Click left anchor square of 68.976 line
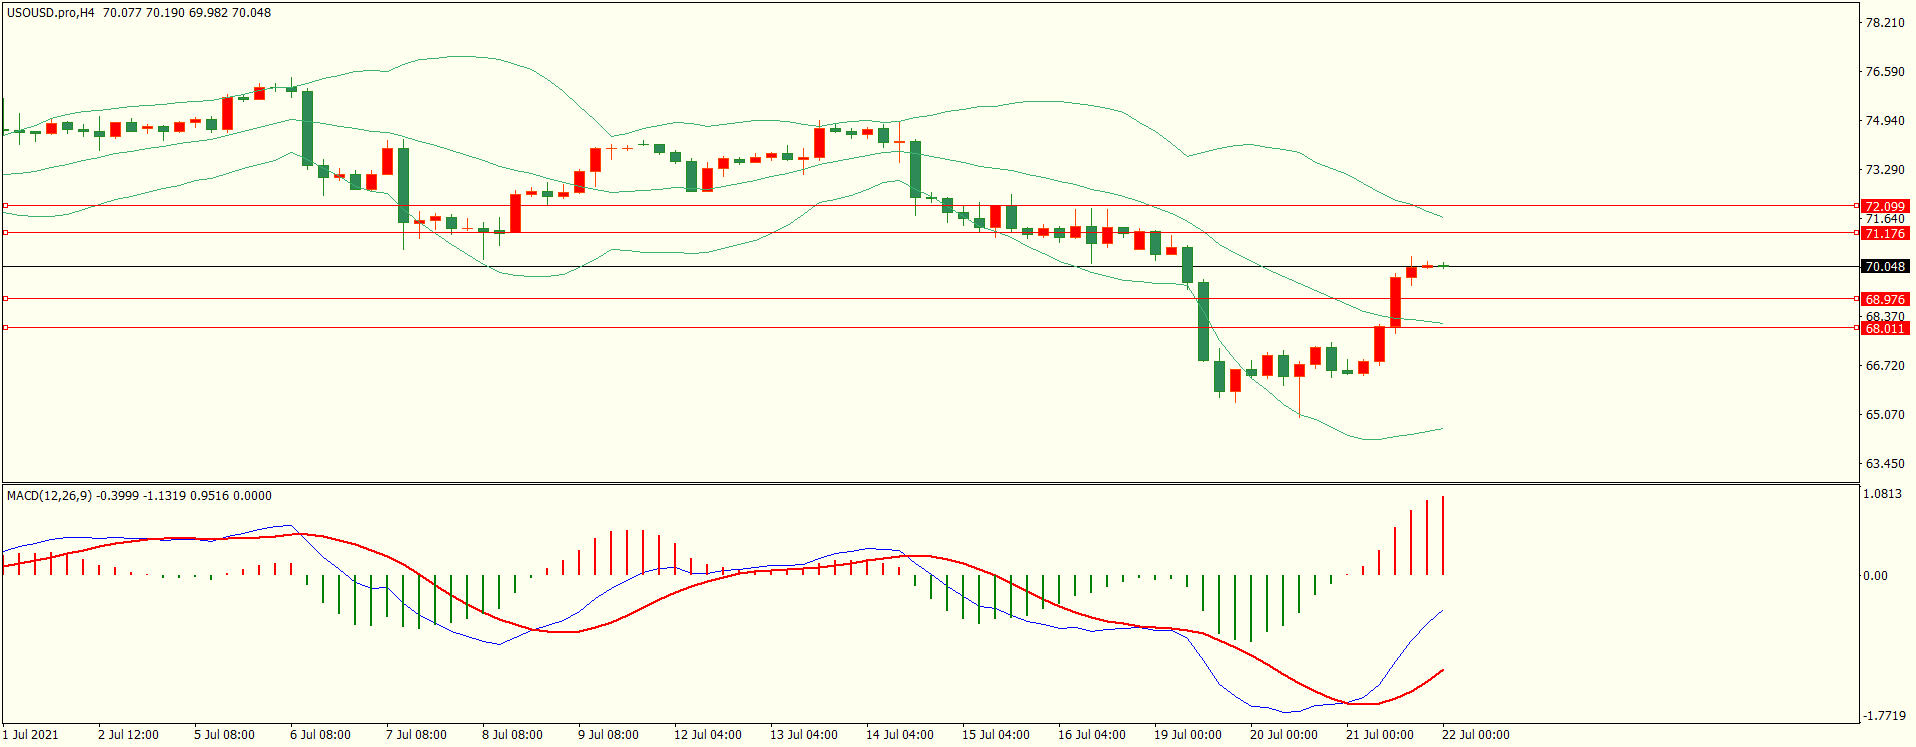 (6, 298)
